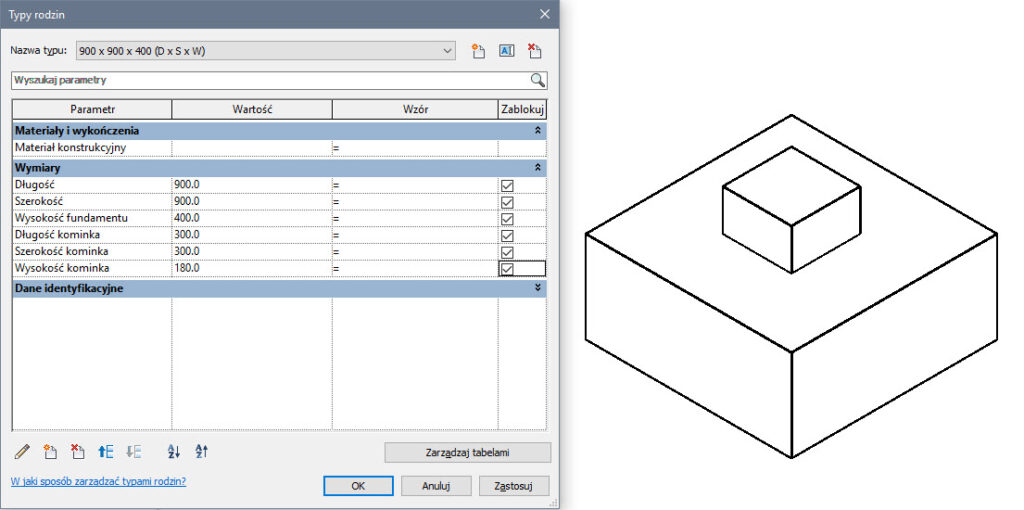
Task: Click the Zarządzaj tabelami button
Action: [467, 453]
